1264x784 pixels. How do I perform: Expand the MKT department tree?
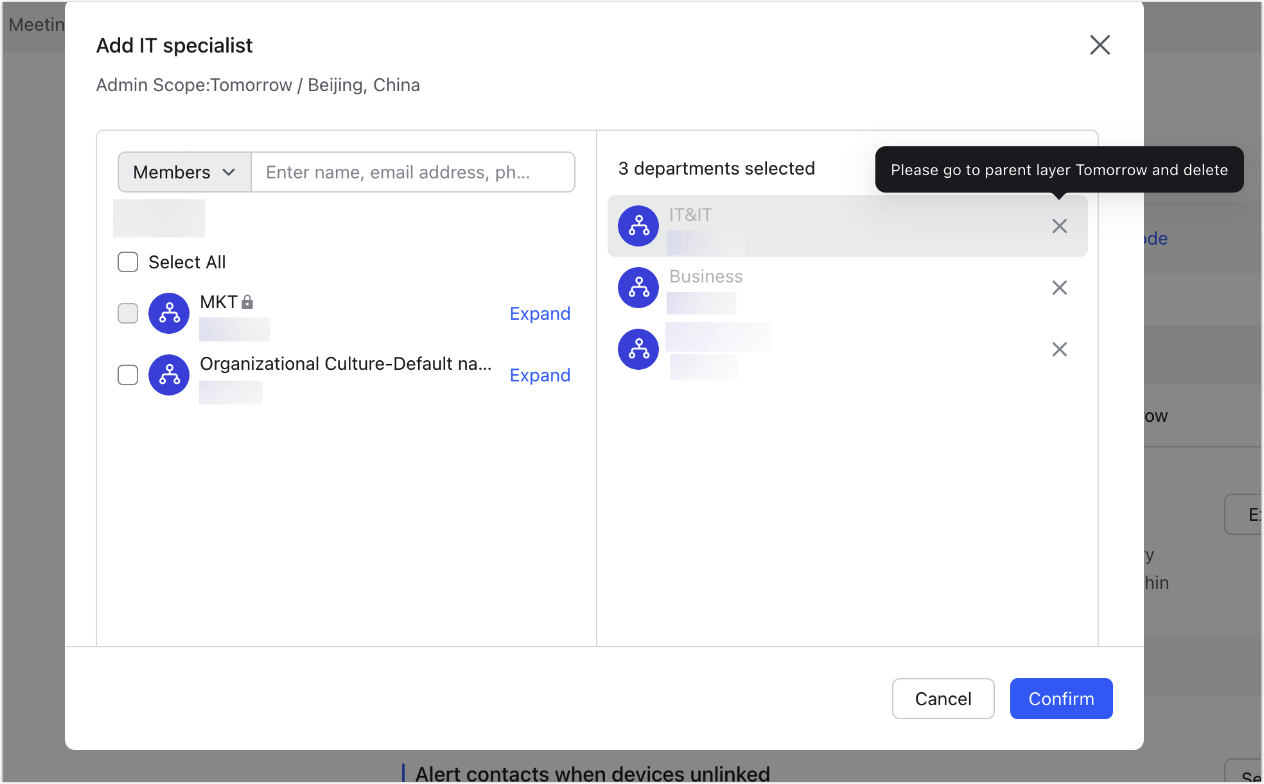(x=540, y=313)
